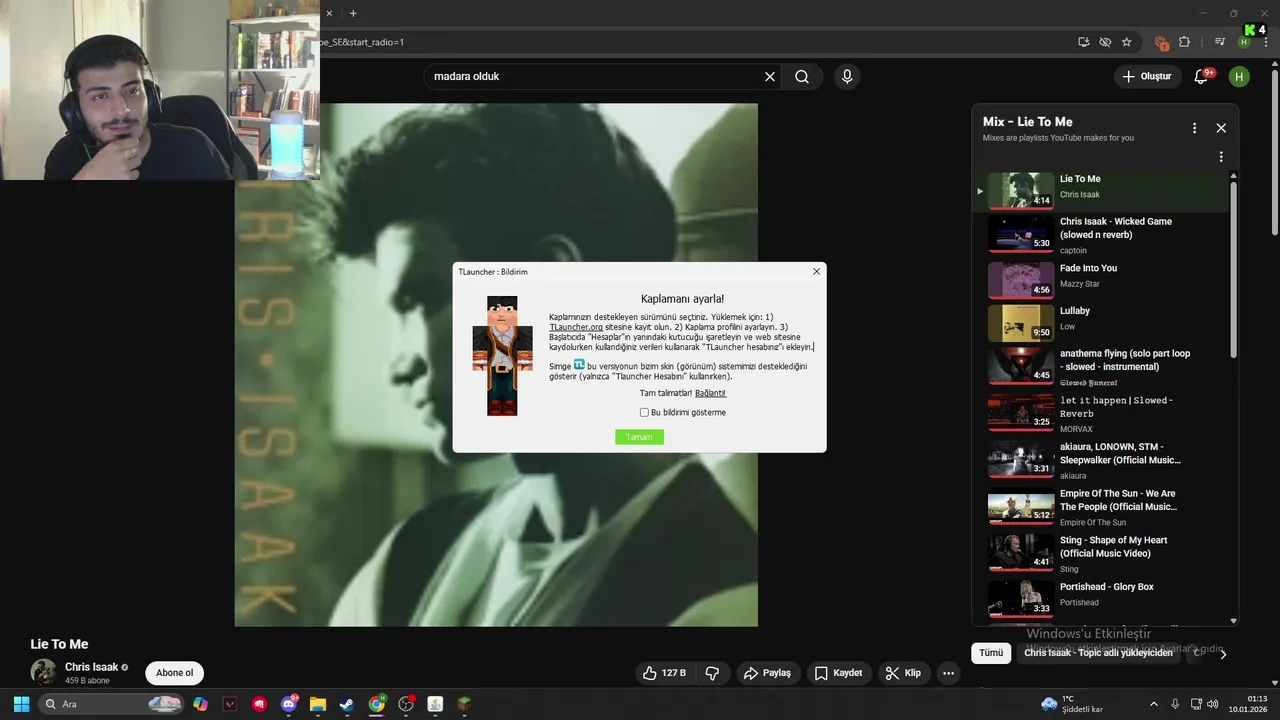Open the playlist secondary options menu
Screen dimensions: 1280x720
(x=1221, y=157)
